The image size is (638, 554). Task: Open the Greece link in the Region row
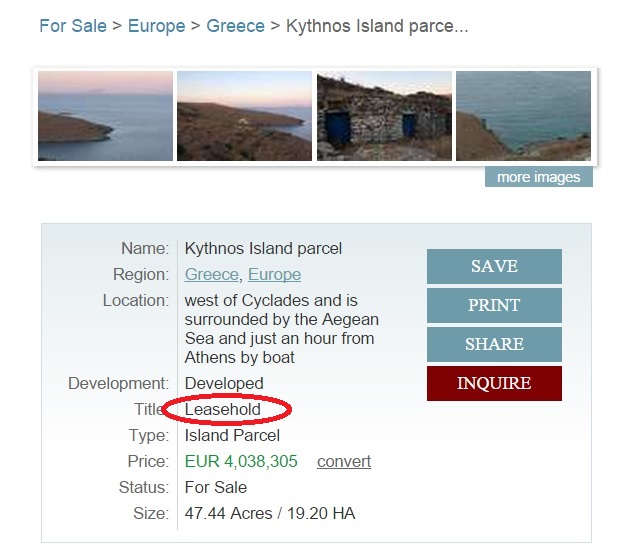[212, 274]
